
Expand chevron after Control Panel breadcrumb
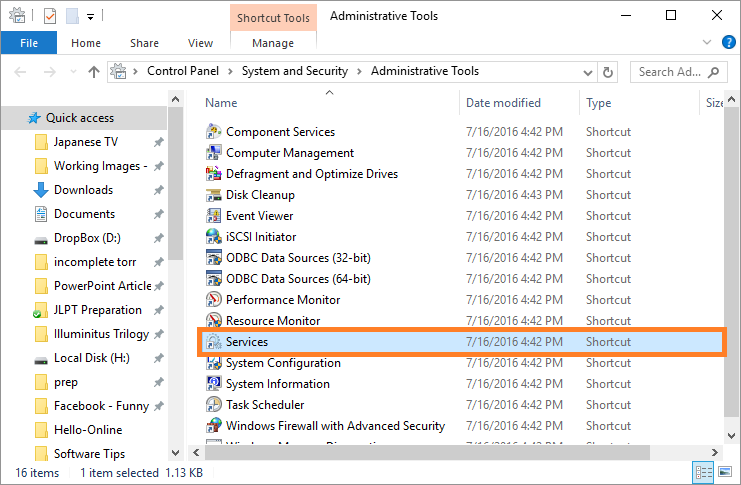[230, 71]
